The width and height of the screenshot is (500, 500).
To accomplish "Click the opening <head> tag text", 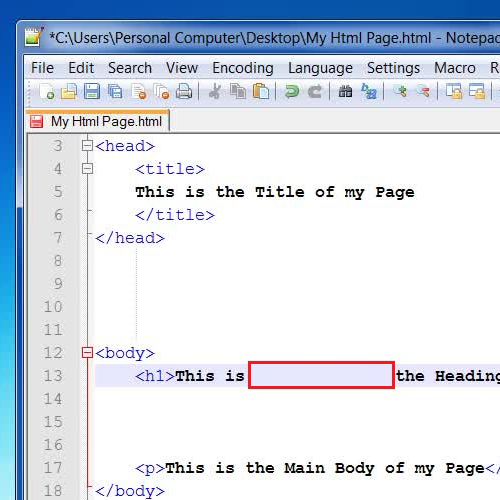I will (125, 146).
